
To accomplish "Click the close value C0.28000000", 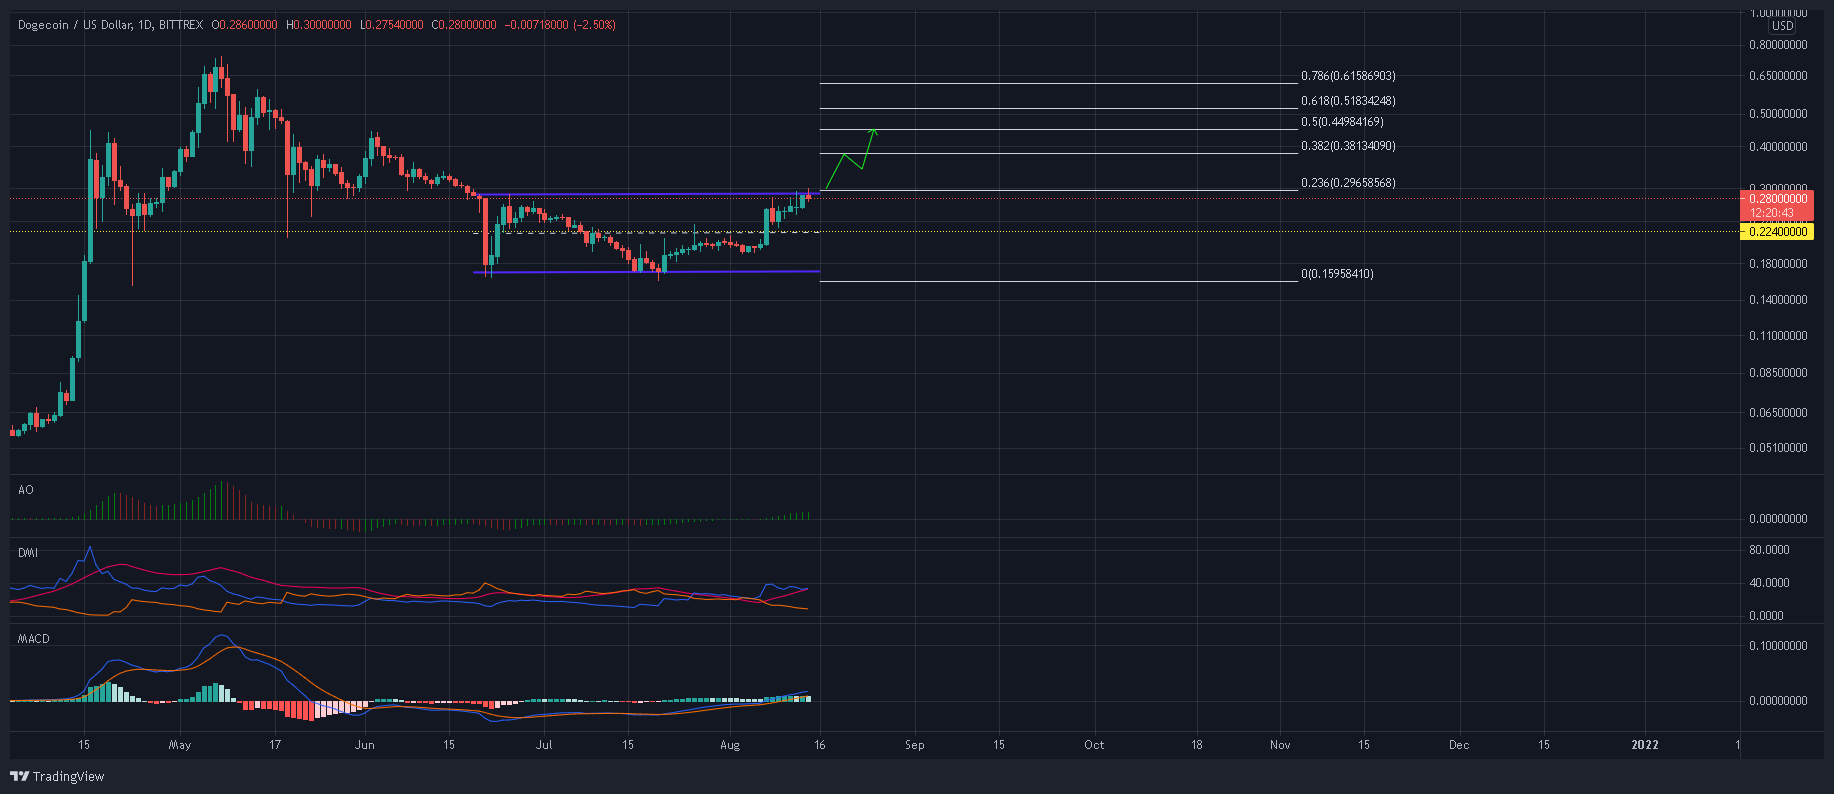I will [x=464, y=25].
